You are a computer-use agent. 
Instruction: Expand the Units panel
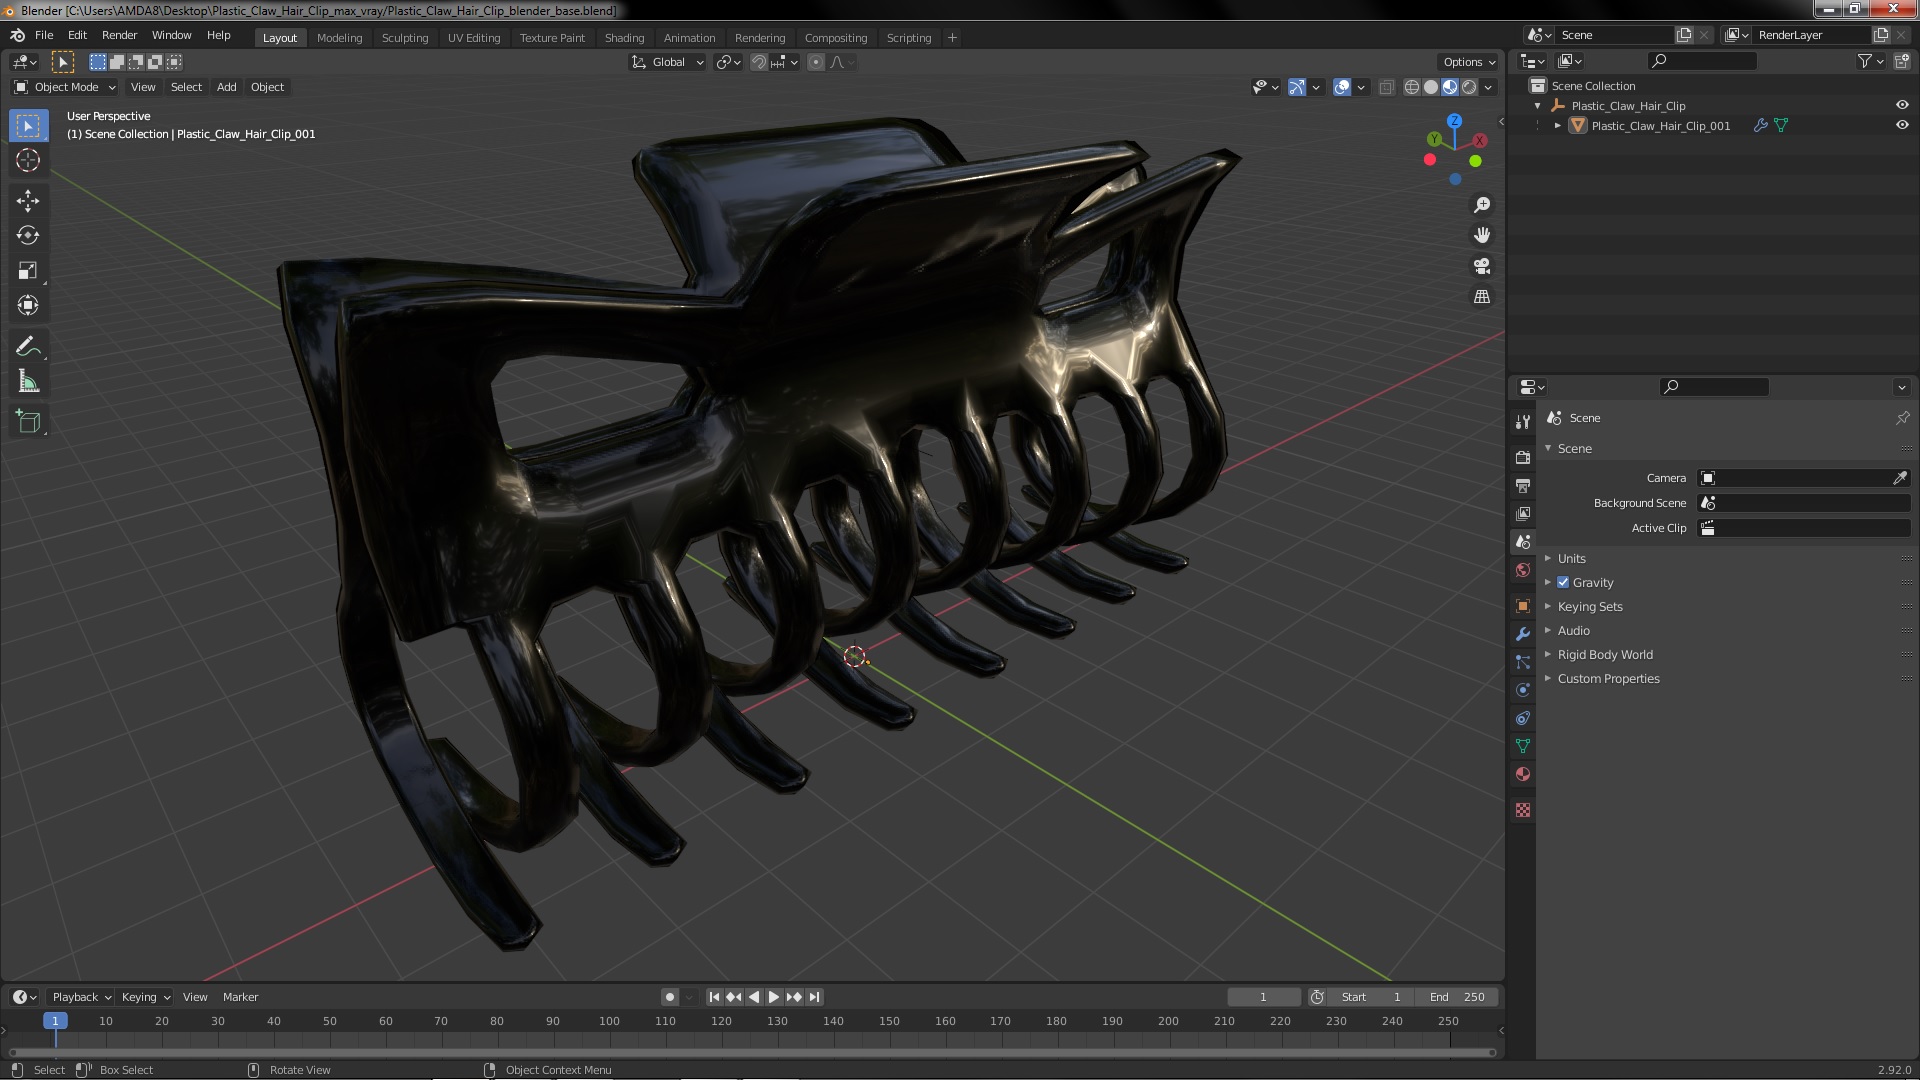tap(1571, 559)
